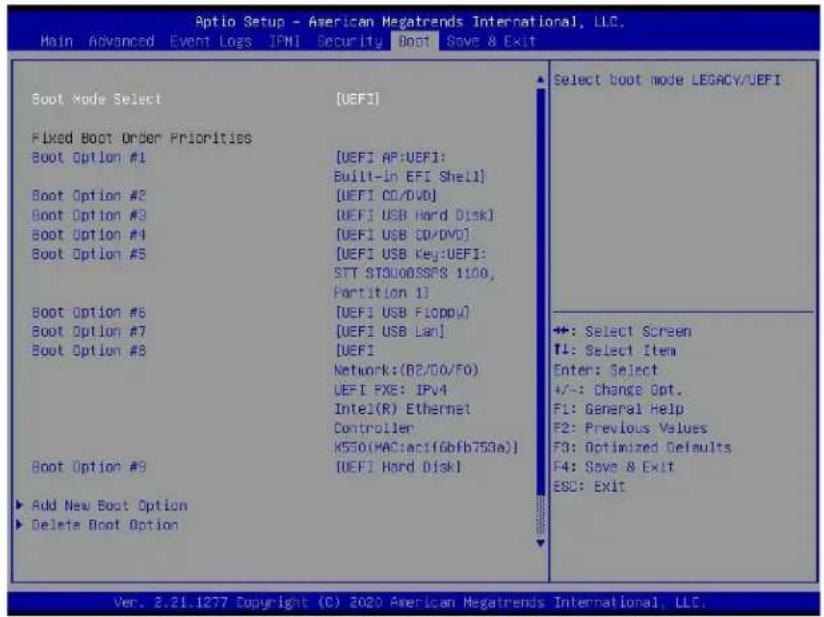
Task: Click the 'Select Screen' key hint
Action: pyautogui.click(x=622, y=332)
